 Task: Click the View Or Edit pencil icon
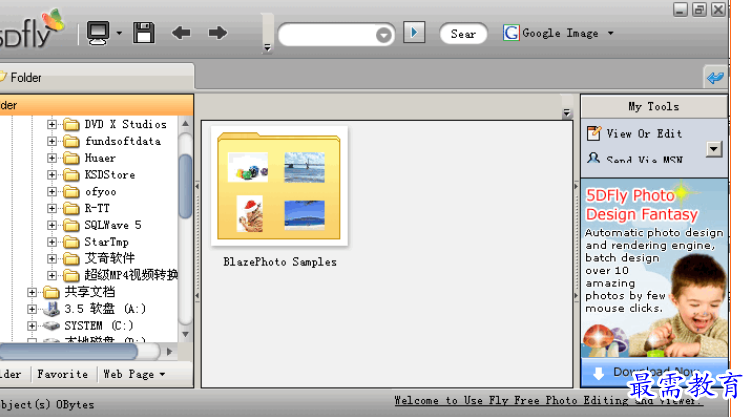(x=594, y=133)
